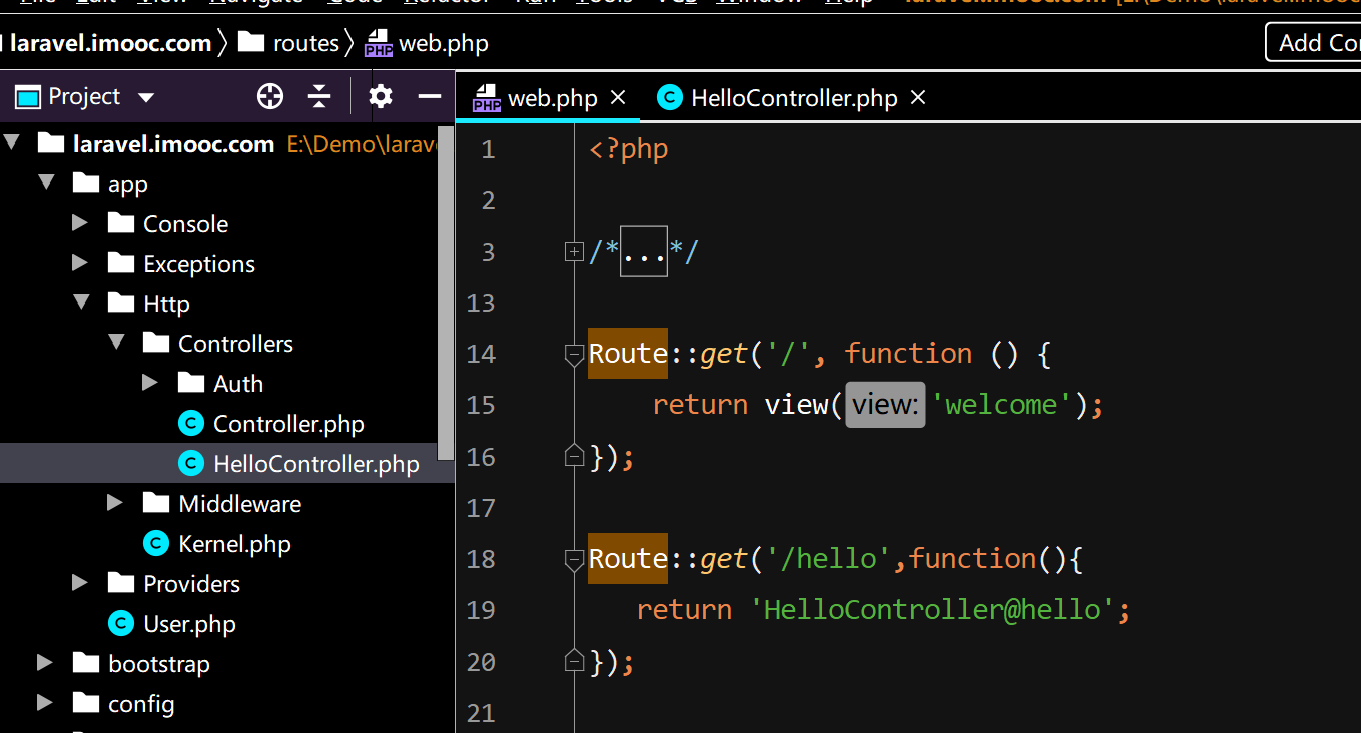Click line number 15 in the gutter

tap(481, 405)
